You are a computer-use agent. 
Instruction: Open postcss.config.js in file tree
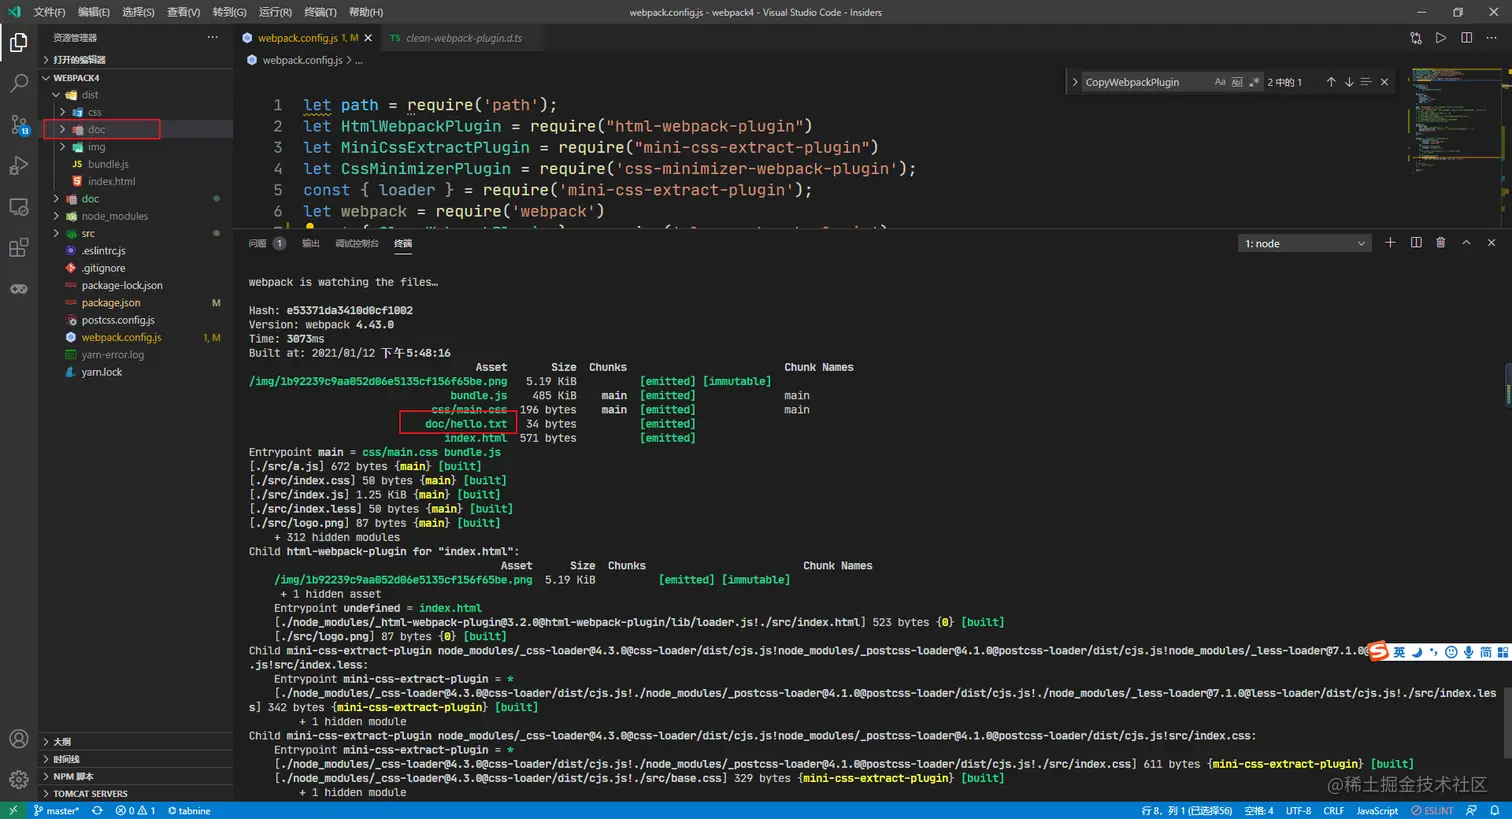[x=118, y=320]
